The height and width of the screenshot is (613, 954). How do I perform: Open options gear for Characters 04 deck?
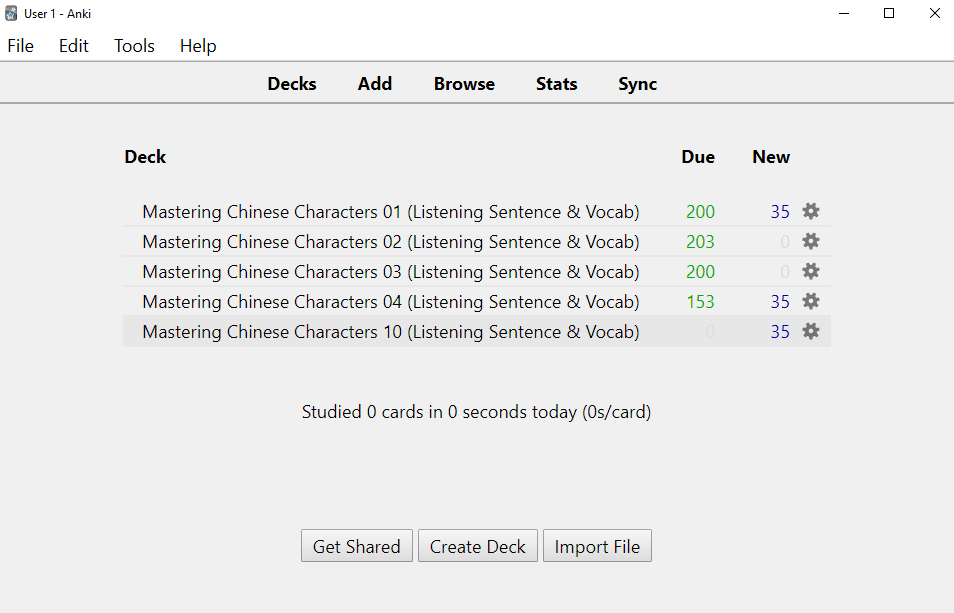point(810,301)
